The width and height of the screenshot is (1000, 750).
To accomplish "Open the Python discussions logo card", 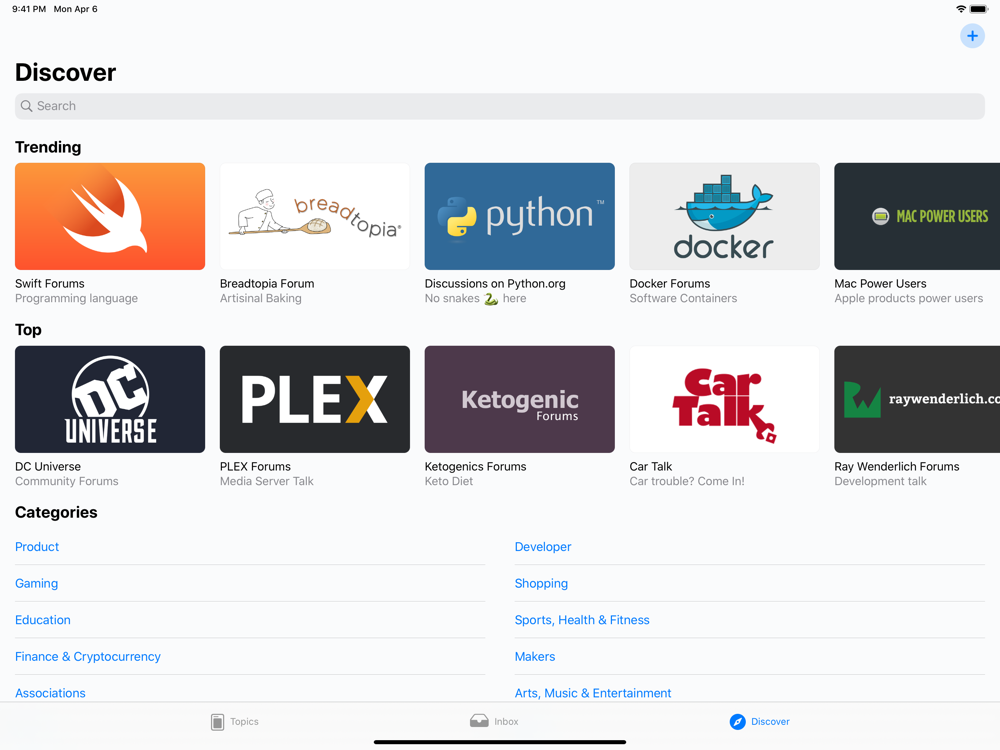I will pos(520,216).
